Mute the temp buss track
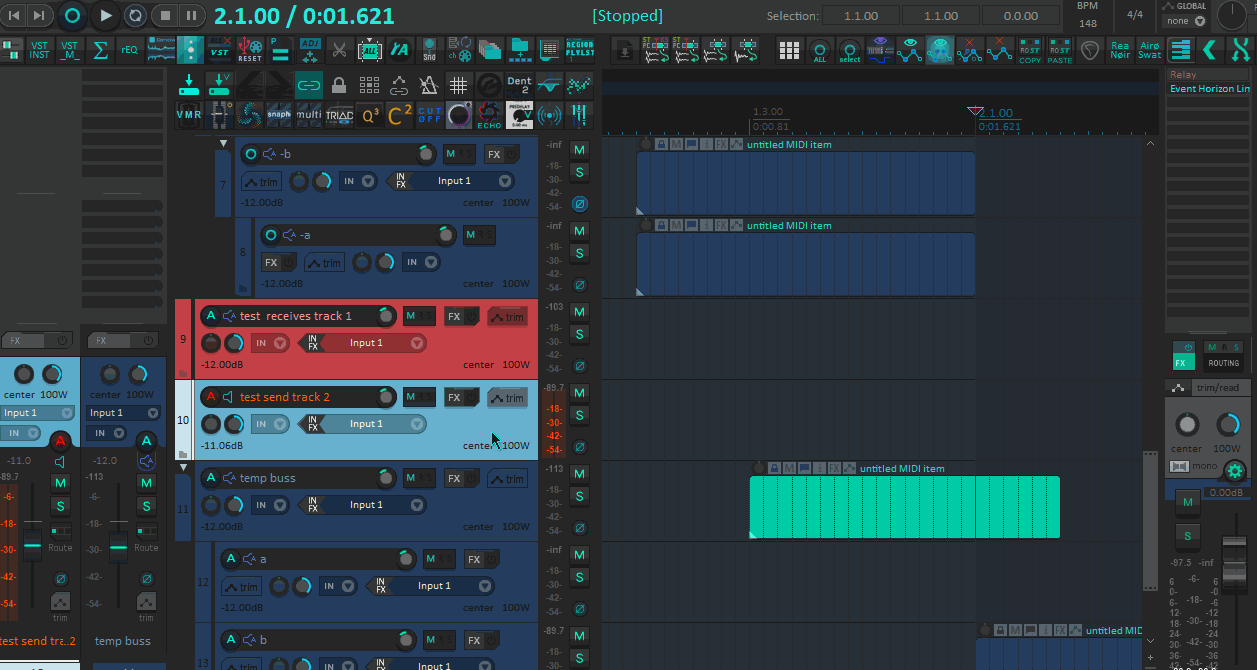1257x670 pixels. pos(579,473)
